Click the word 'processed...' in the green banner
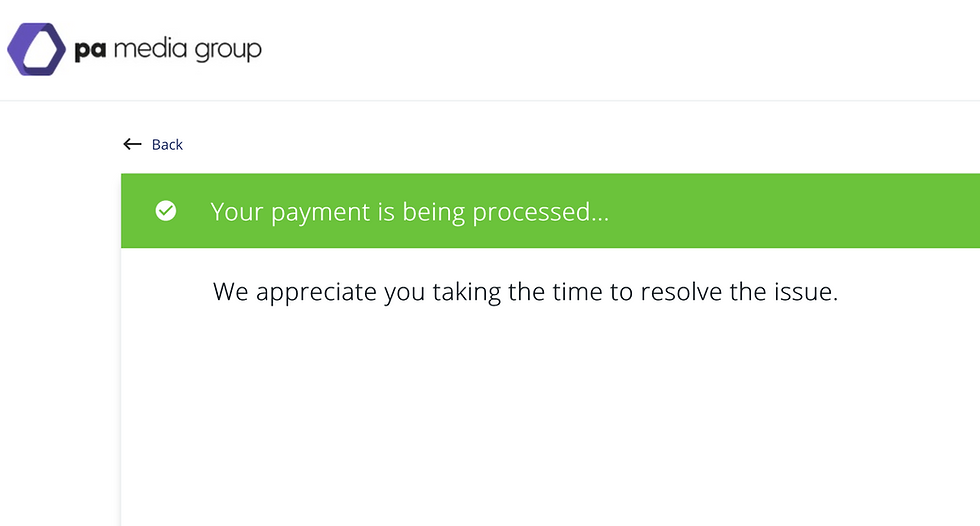Screen dimensions: 980x526 tap(541, 212)
